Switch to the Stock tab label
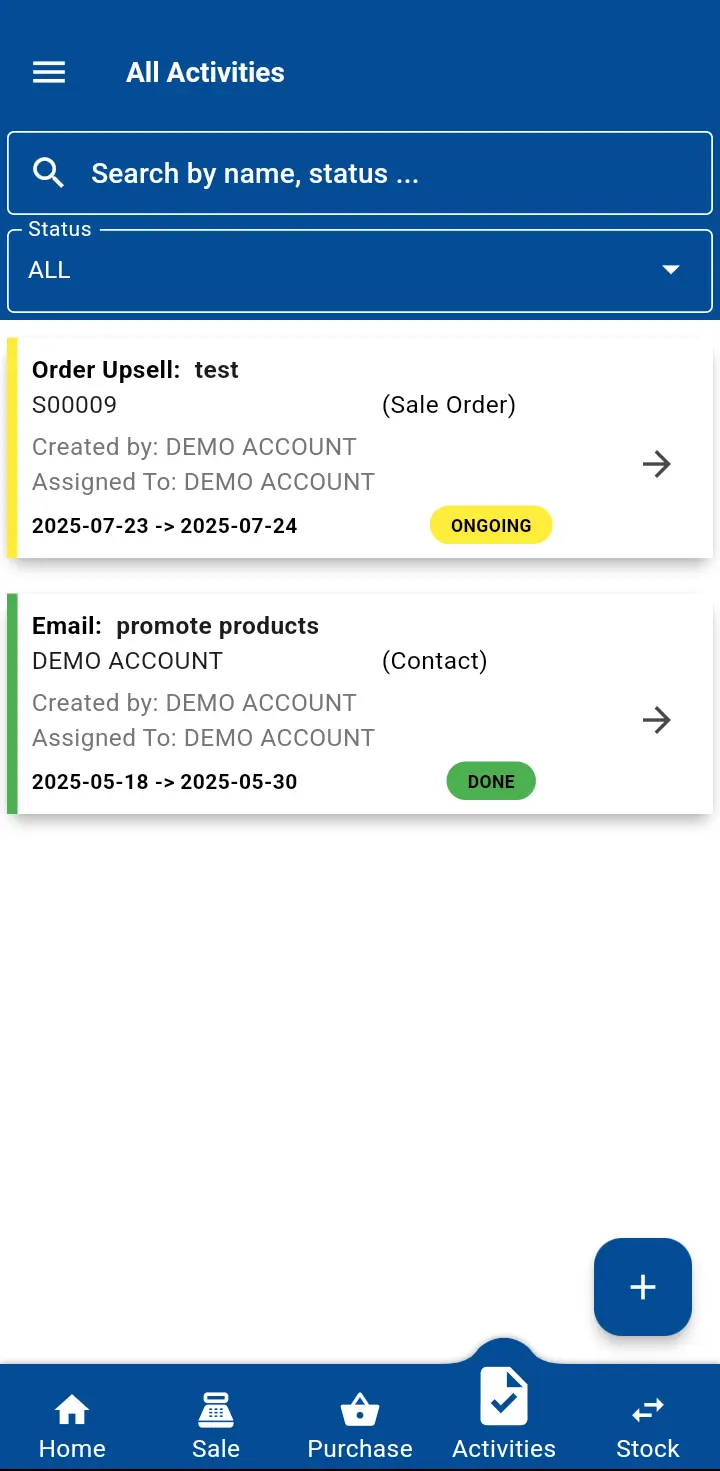Image resolution: width=720 pixels, height=1471 pixels. [x=648, y=1448]
